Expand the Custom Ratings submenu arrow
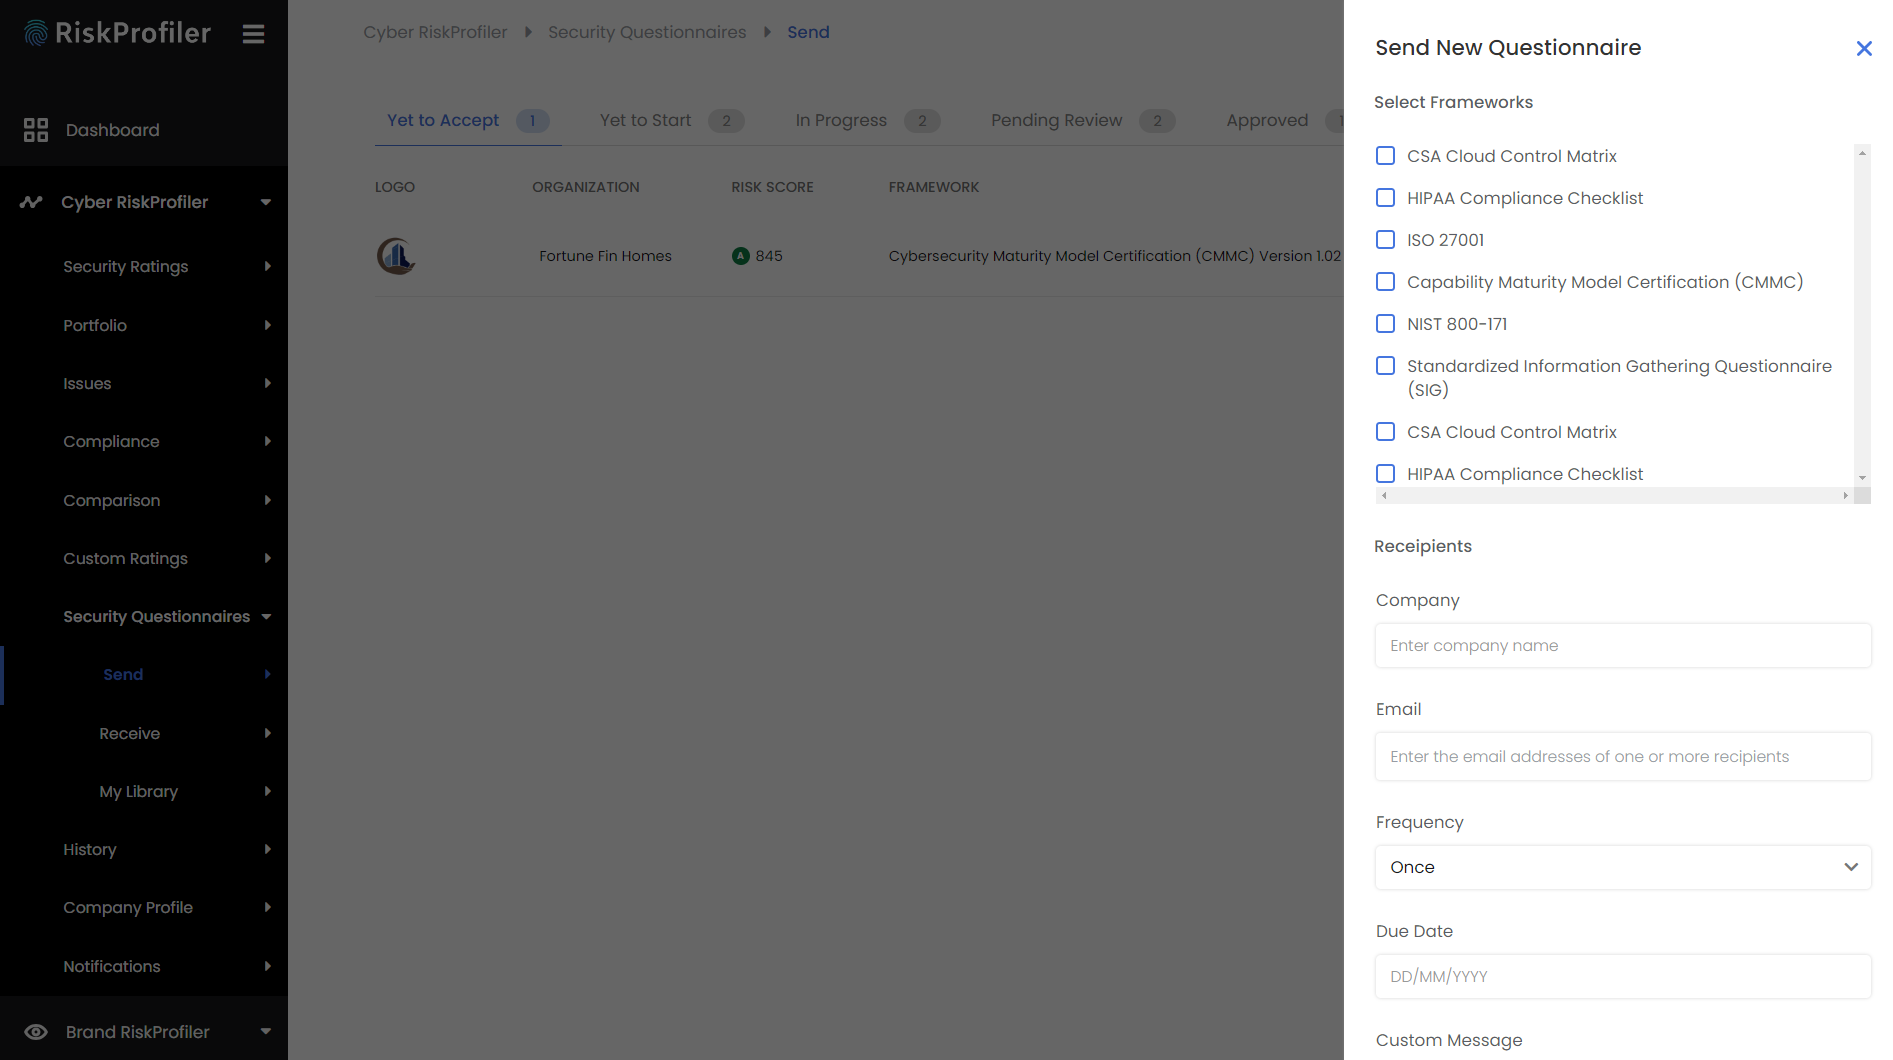The width and height of the screenshot is (1893, 1060). click(268, 558)
